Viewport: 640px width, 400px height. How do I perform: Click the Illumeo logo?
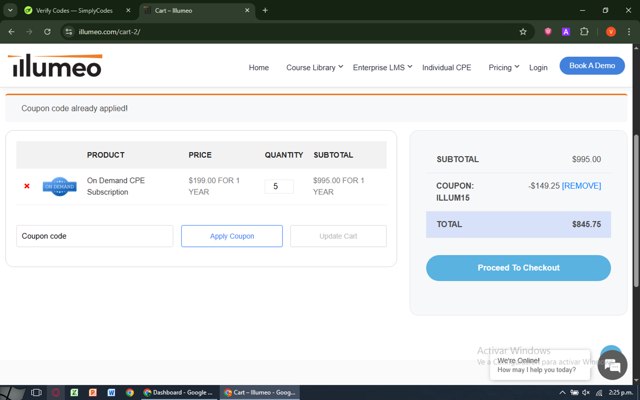tap(55, 66)
